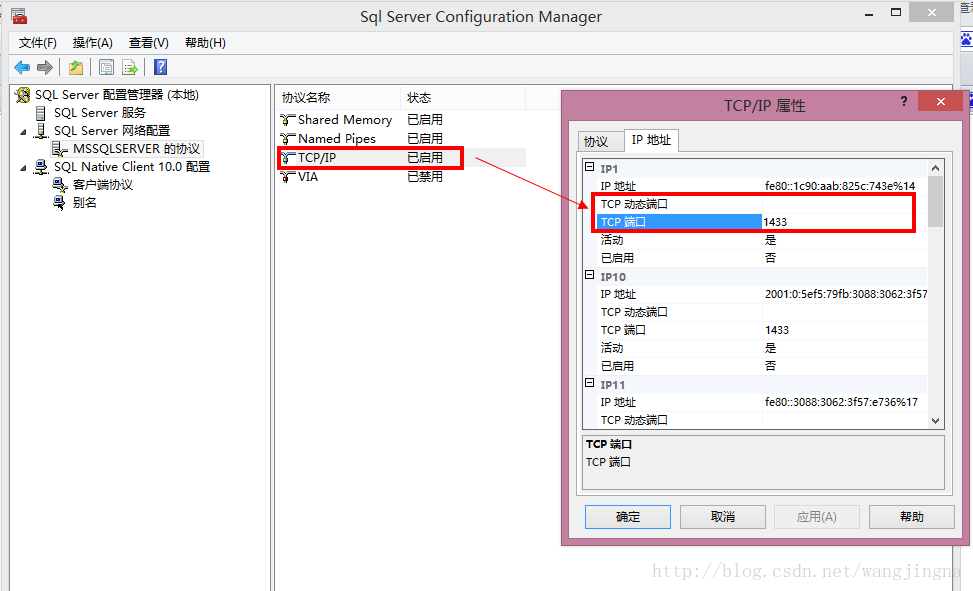Select the IP 地址 tab
The image size is (973, 591).
point(652,140)
